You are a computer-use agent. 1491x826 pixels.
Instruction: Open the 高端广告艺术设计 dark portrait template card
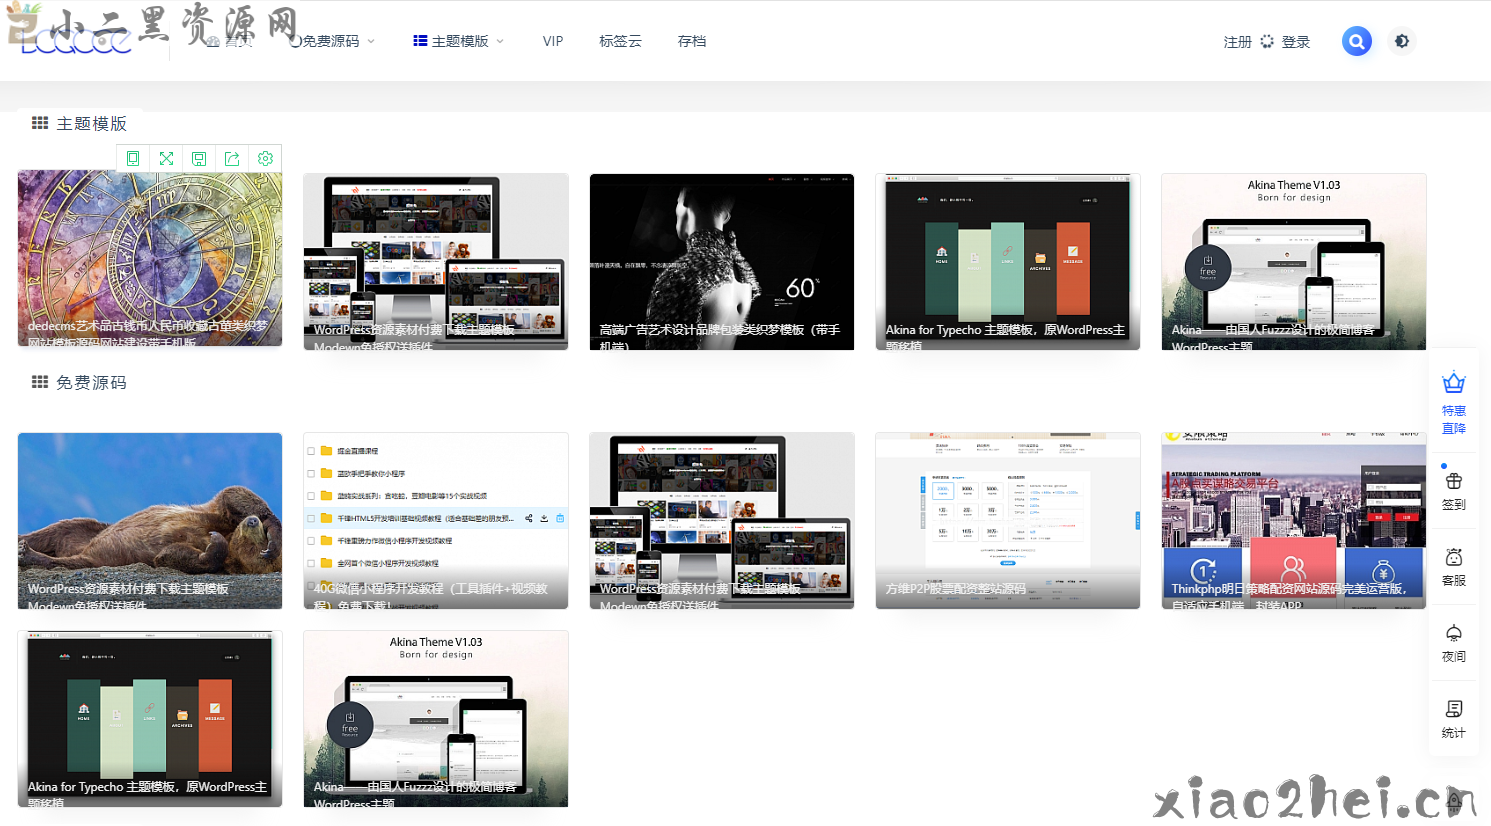pyautogui.click(x=722, y=262)
